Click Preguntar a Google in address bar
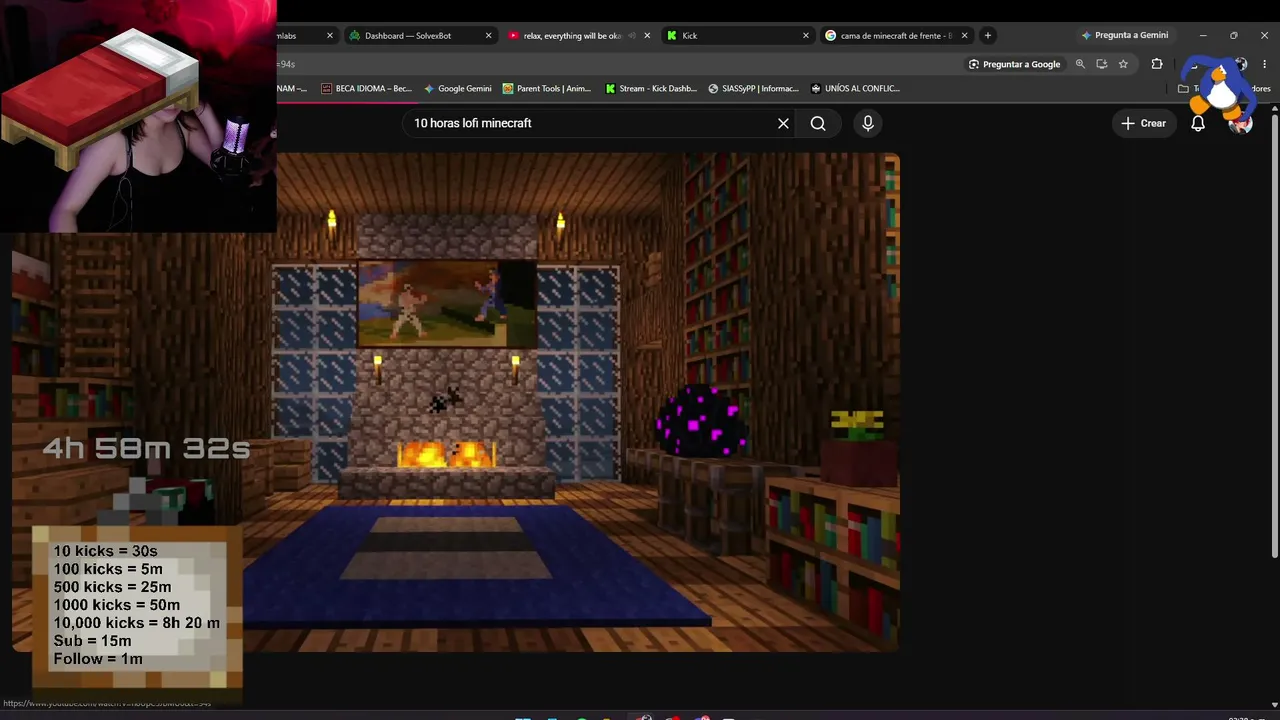The height and width of the screenshot is (720, 1280). 1014,64
